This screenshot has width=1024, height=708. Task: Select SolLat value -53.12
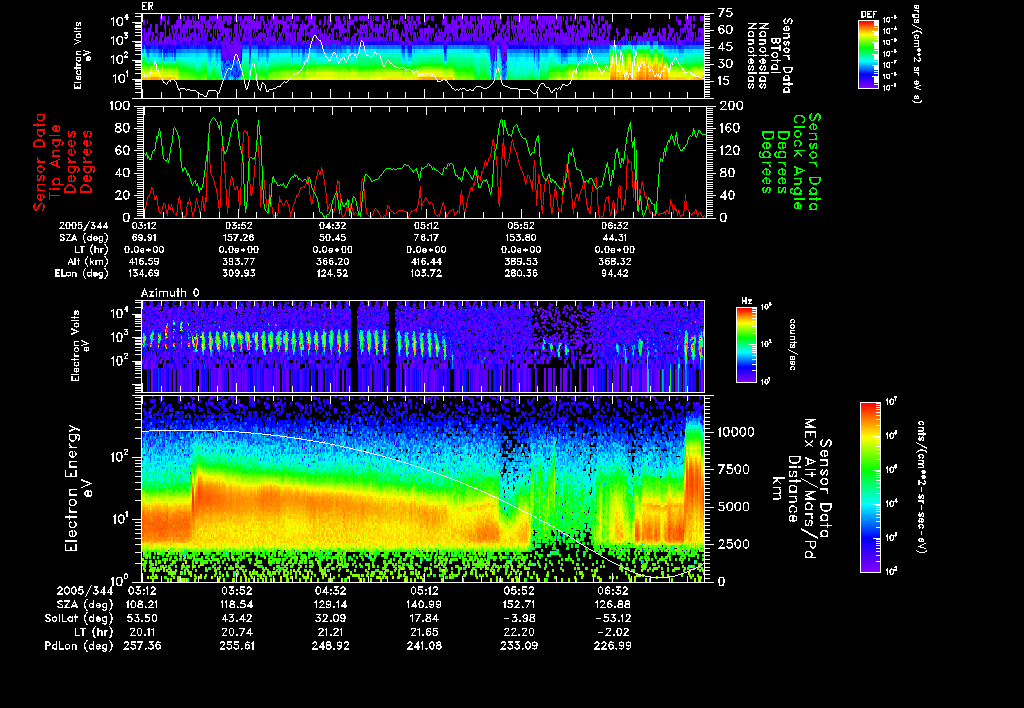(612, 618)
